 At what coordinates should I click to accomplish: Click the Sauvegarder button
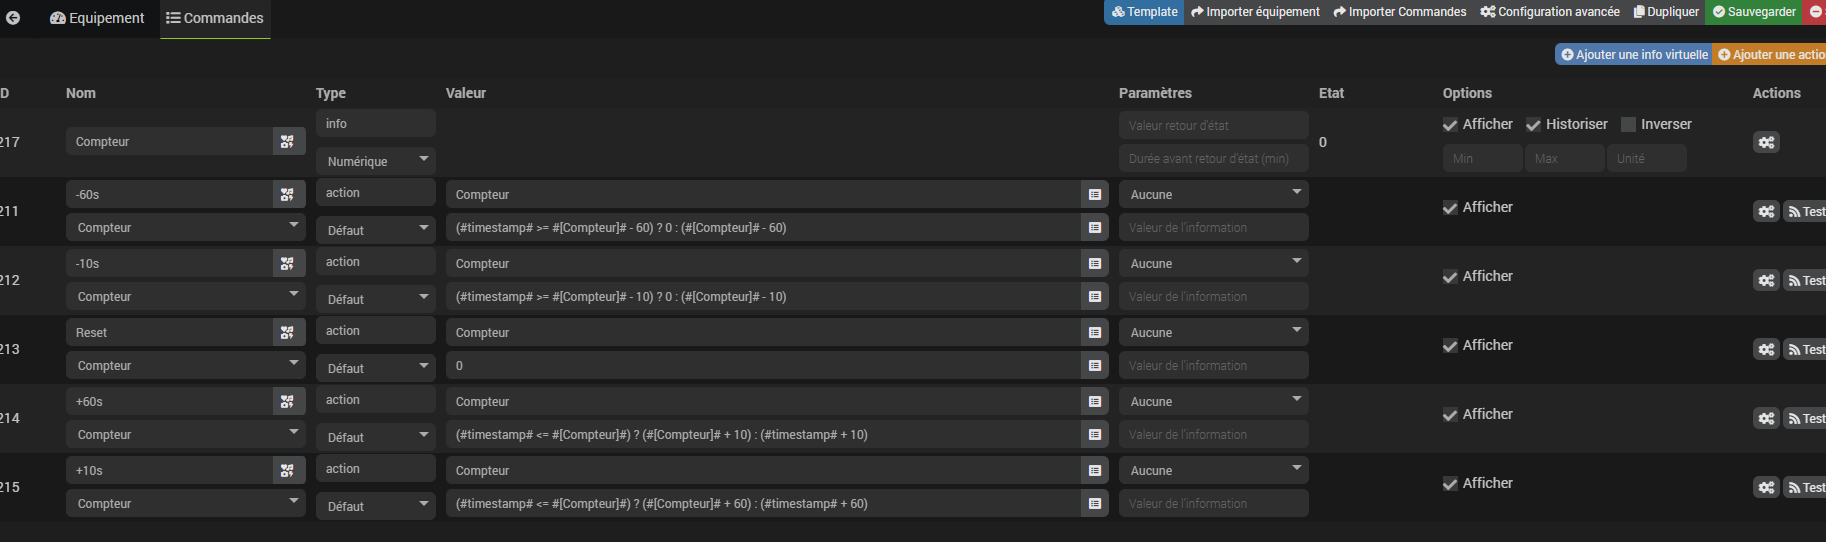pos(1754,12)
